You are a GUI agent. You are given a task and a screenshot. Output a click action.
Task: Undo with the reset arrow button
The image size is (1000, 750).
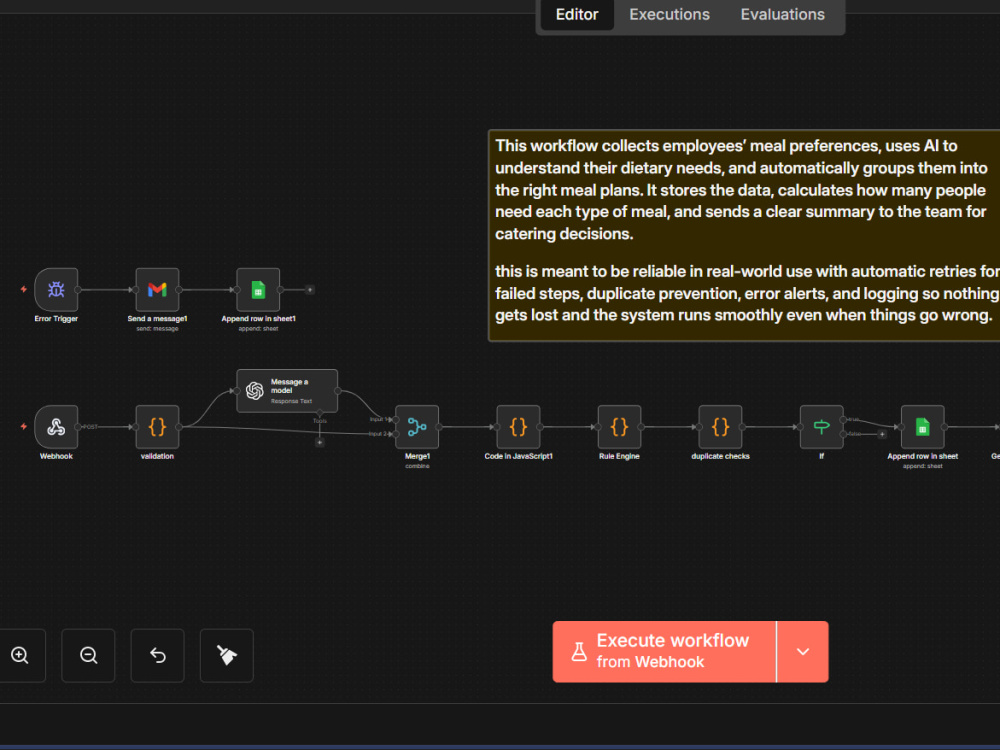(x=158, y=656)
